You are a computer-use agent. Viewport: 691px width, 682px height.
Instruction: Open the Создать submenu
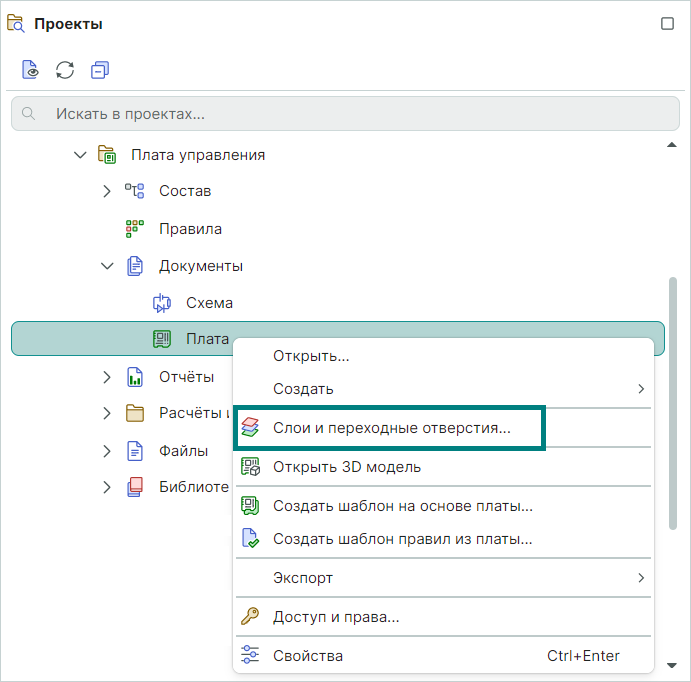[444, 389]
